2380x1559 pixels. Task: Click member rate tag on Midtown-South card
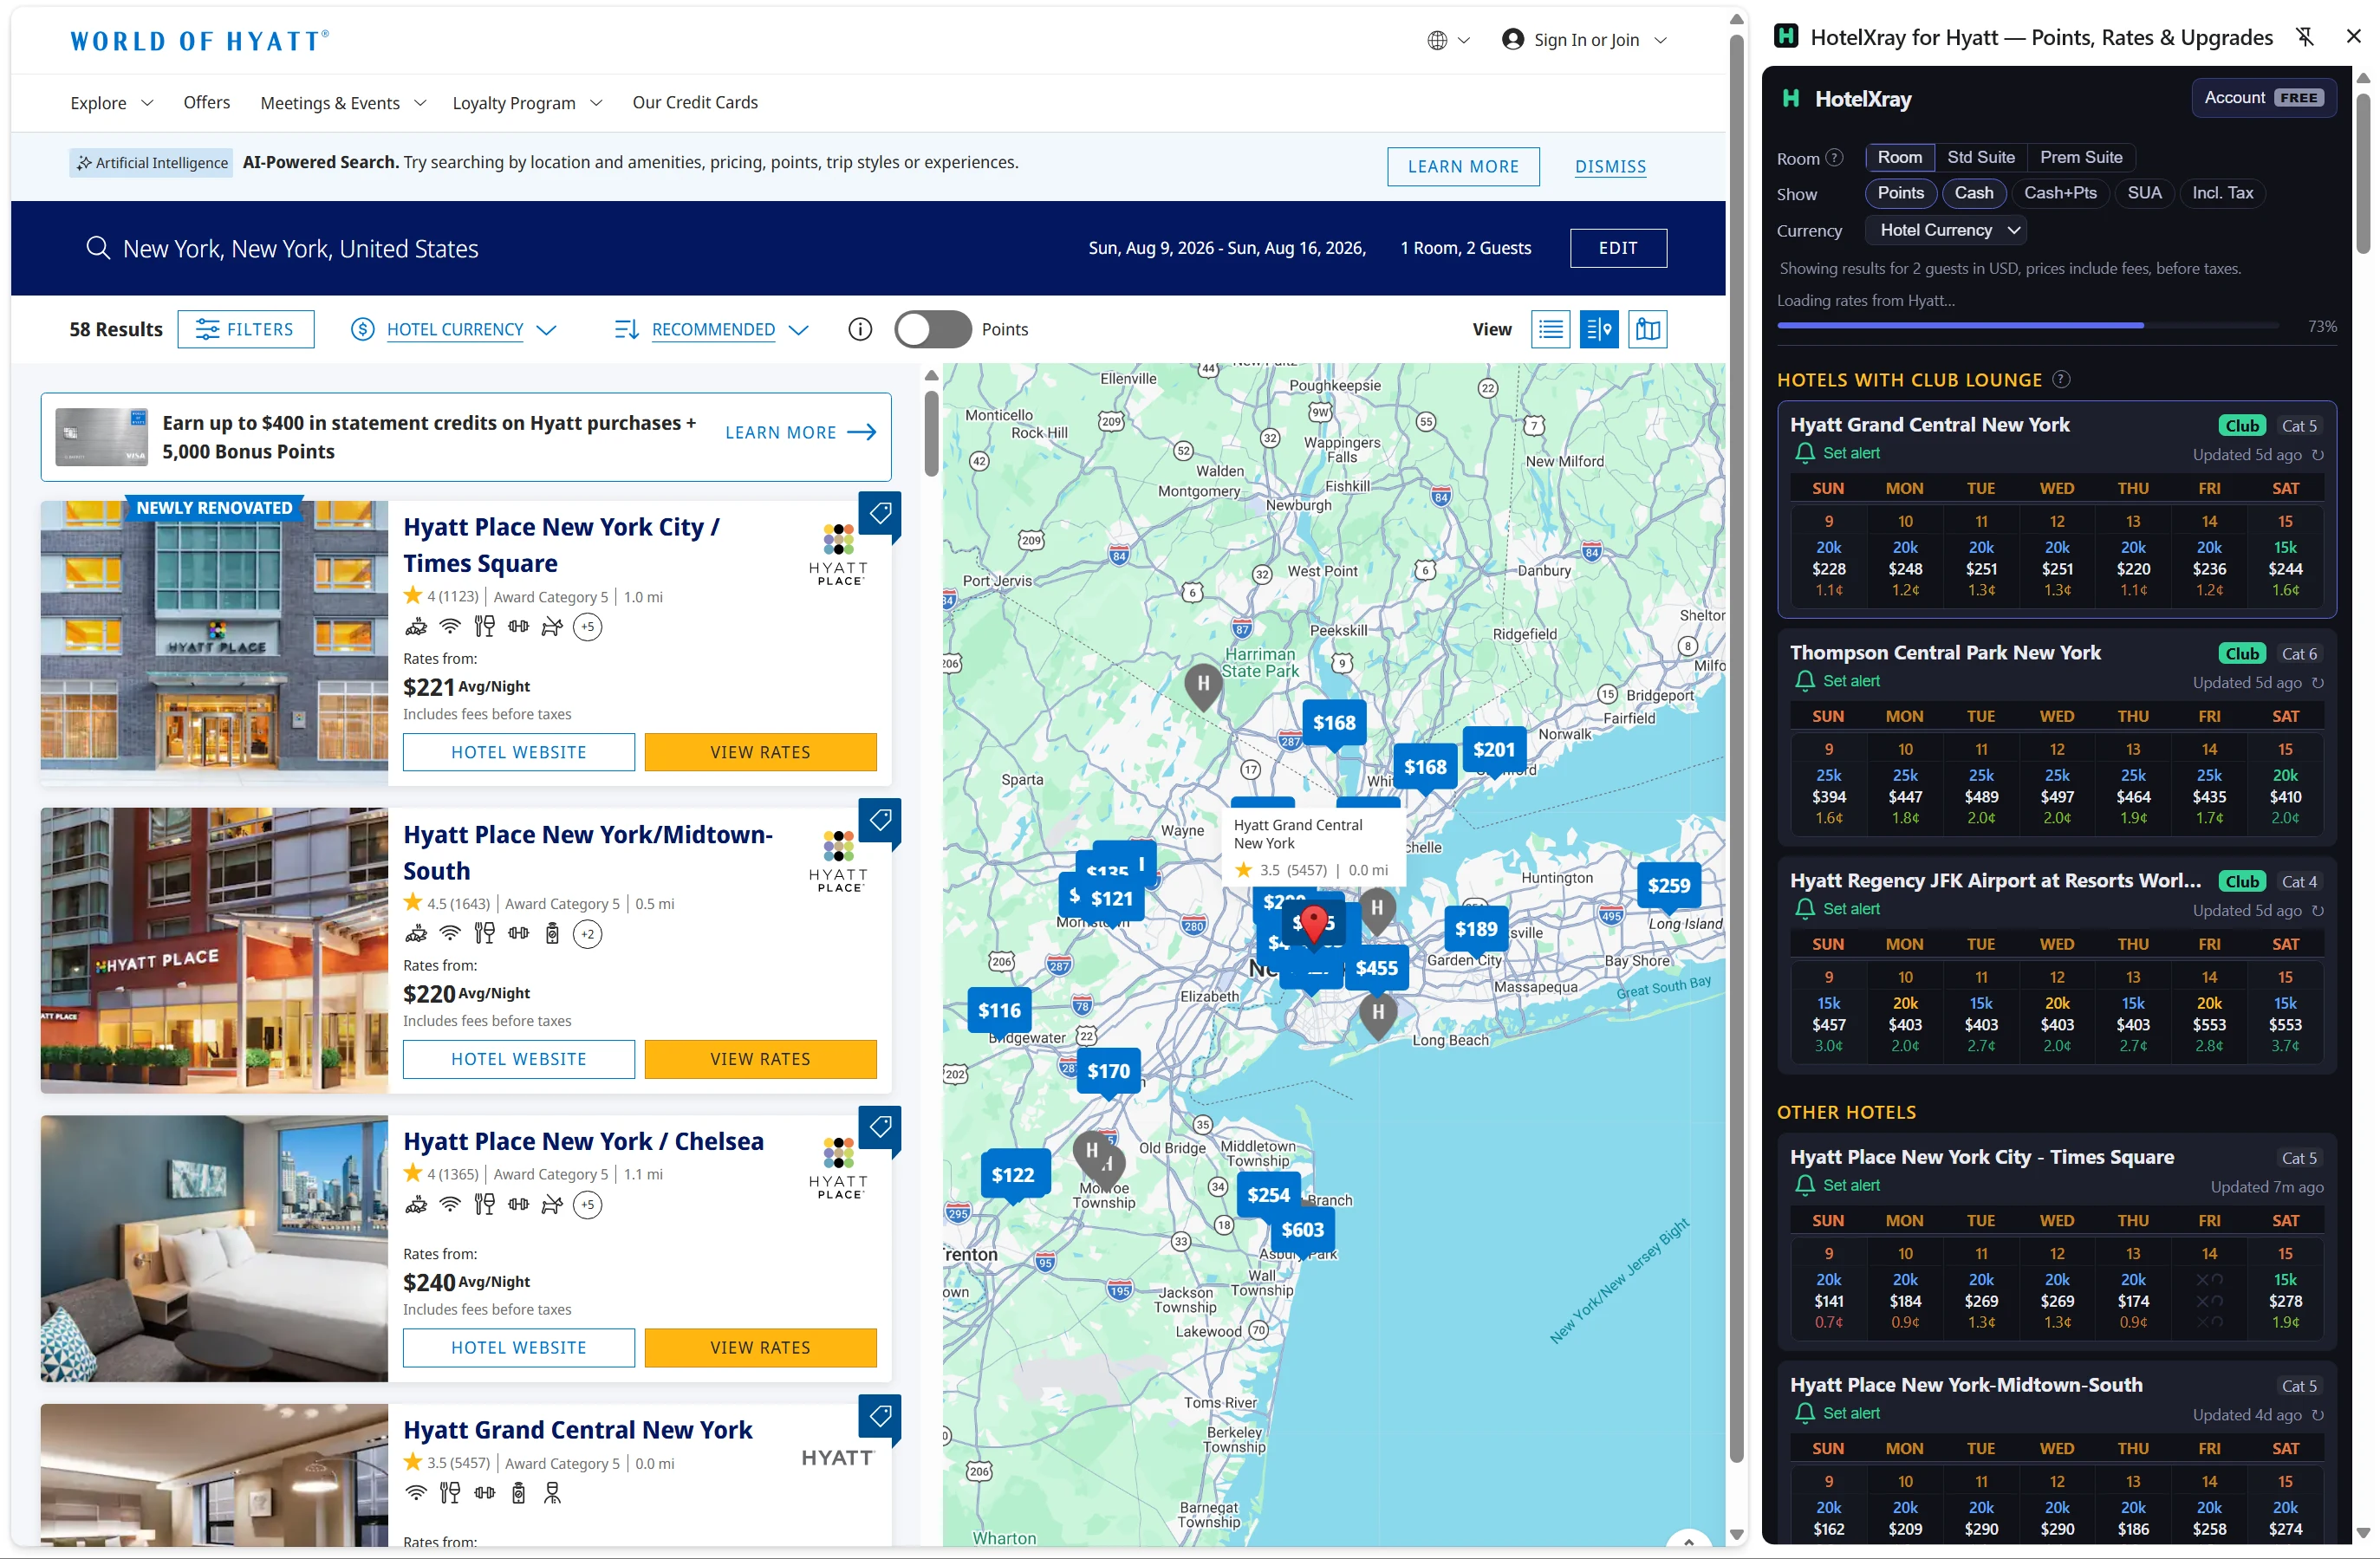880,822
